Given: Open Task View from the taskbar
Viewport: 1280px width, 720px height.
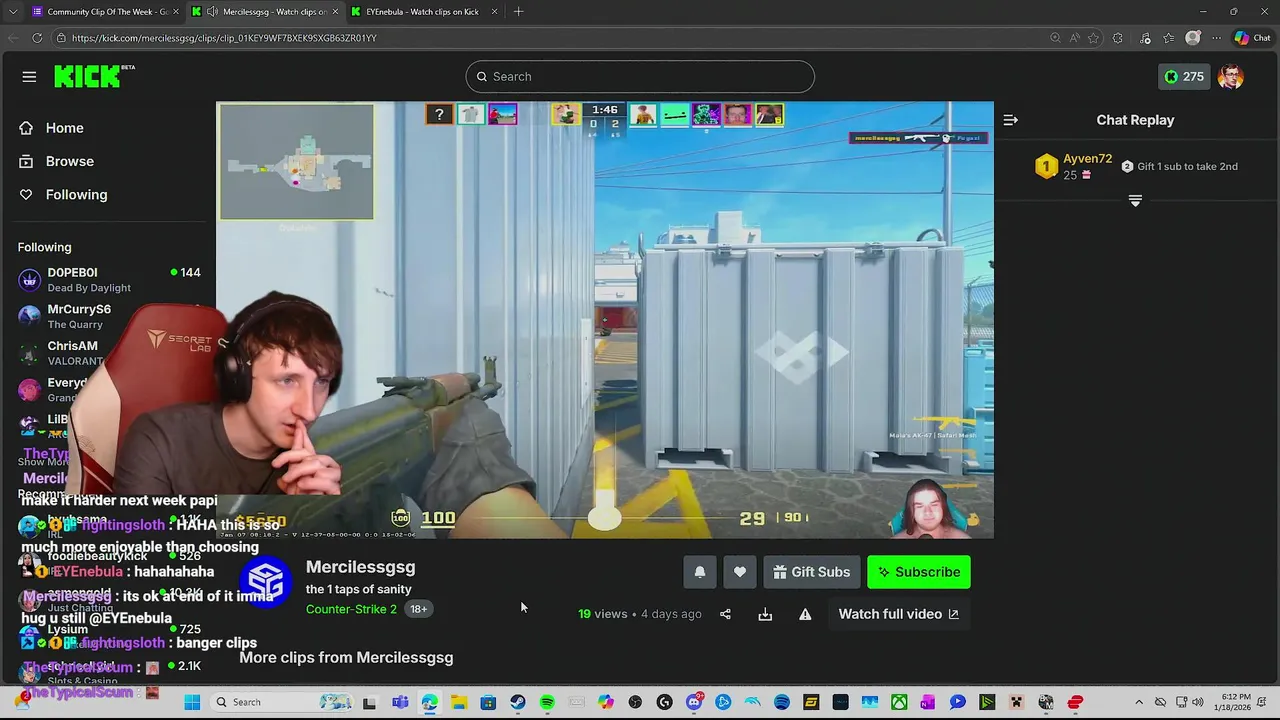Looking at the screenshot, I should click(x=369, y=702).
